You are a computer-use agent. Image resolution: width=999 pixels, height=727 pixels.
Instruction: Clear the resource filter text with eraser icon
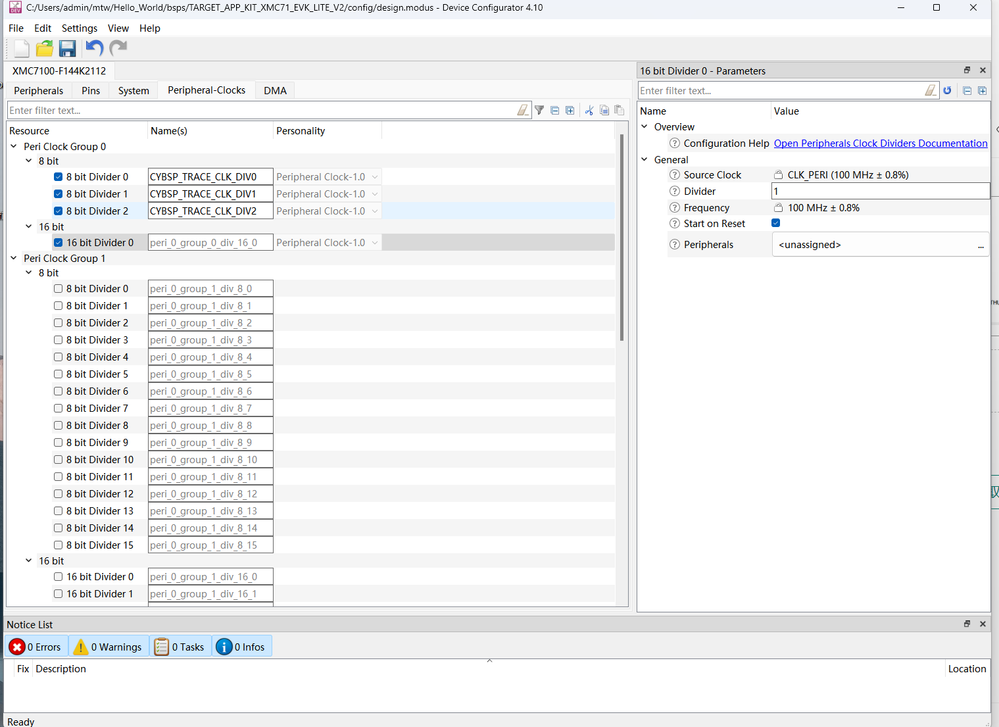523,110
